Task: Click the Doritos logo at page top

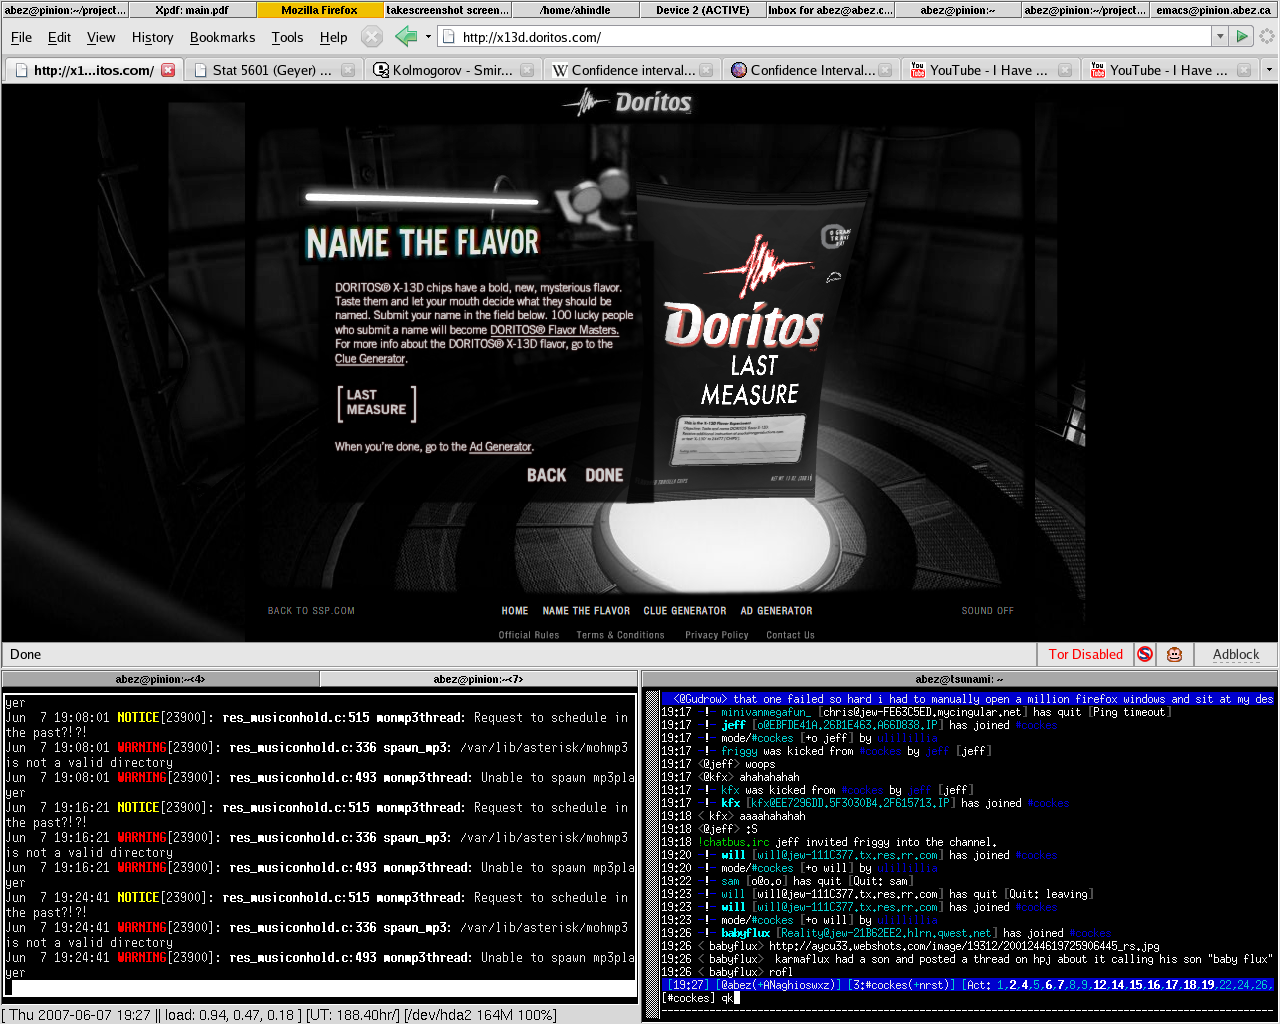Action: 628,102
